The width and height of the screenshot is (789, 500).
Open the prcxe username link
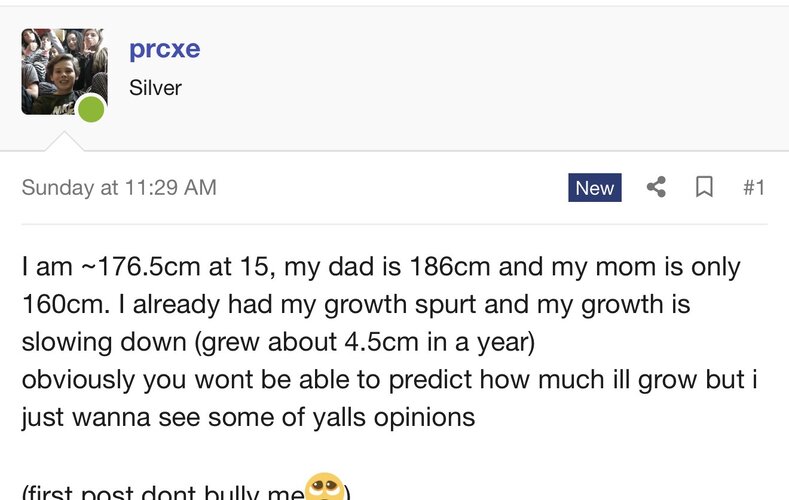165,49
